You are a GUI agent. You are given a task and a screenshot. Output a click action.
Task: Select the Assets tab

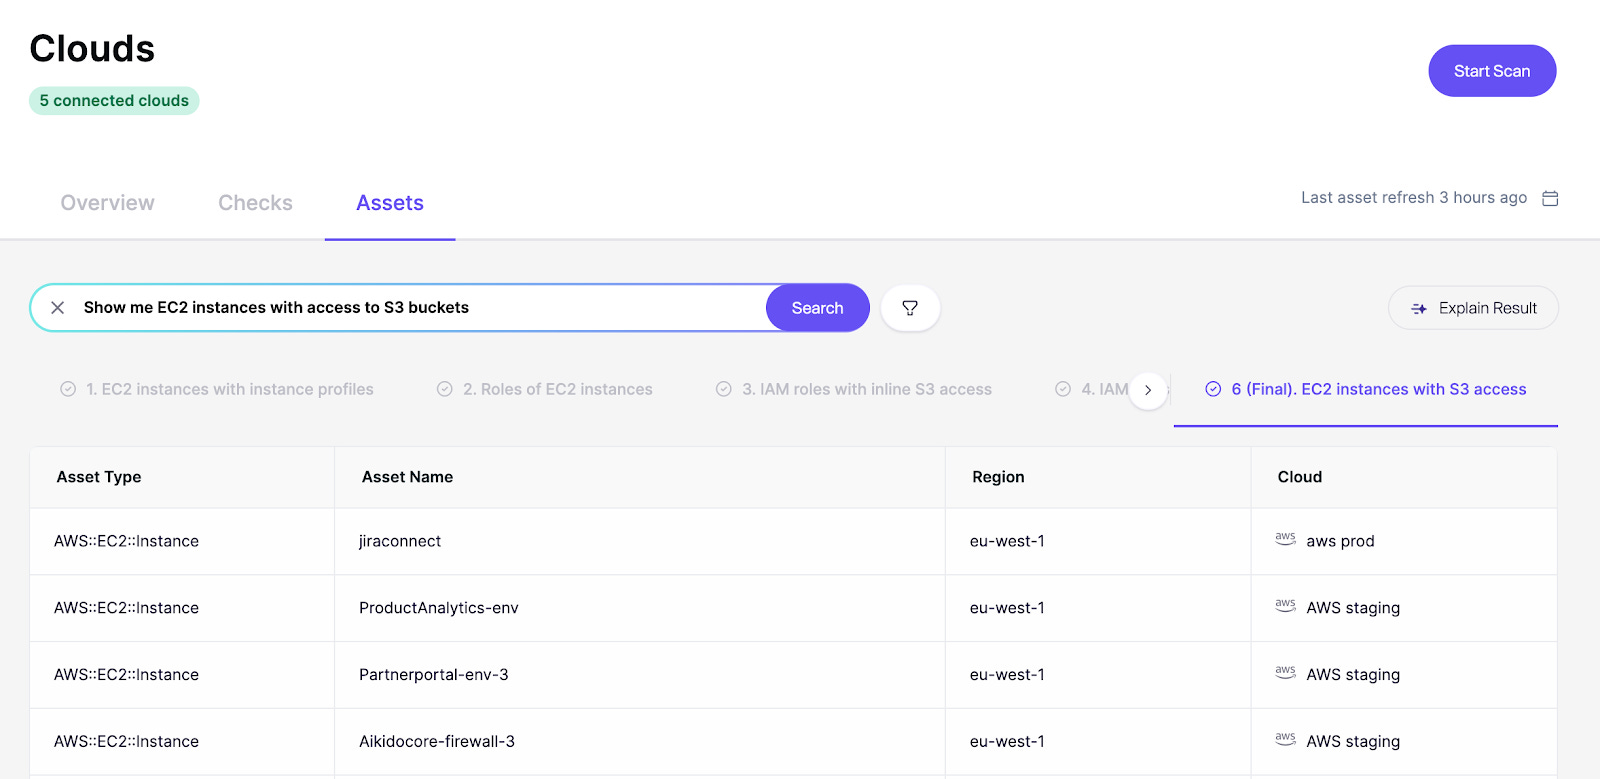pyautogui.click(x=390, y=203)
